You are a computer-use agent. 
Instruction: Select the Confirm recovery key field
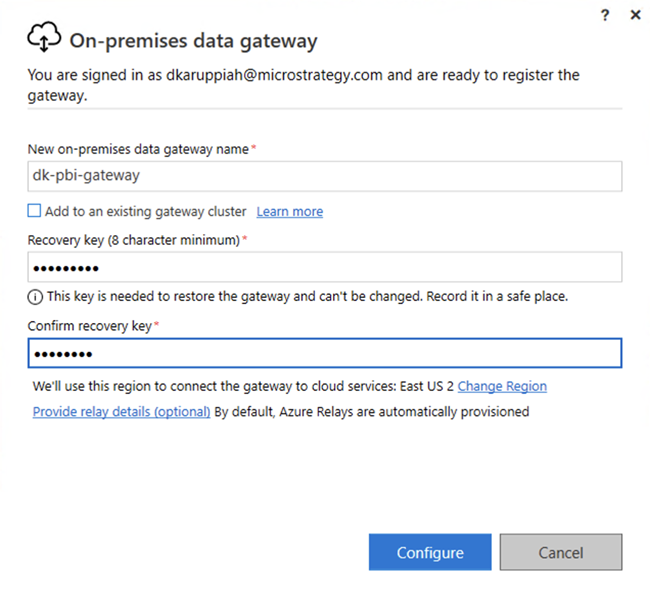[325, 353]
